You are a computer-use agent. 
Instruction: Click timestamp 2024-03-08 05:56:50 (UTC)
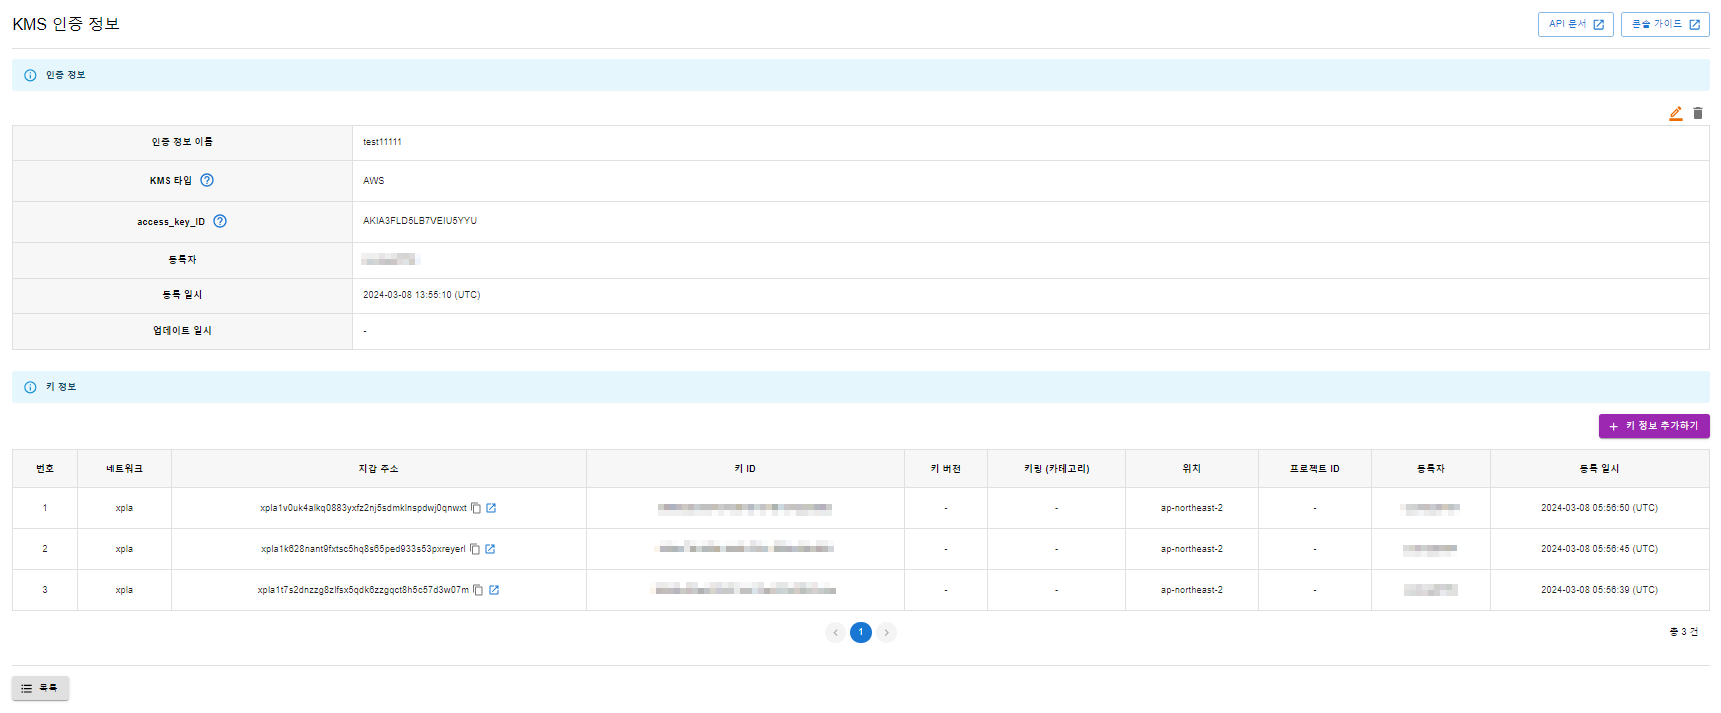(x=1599, y=508)
